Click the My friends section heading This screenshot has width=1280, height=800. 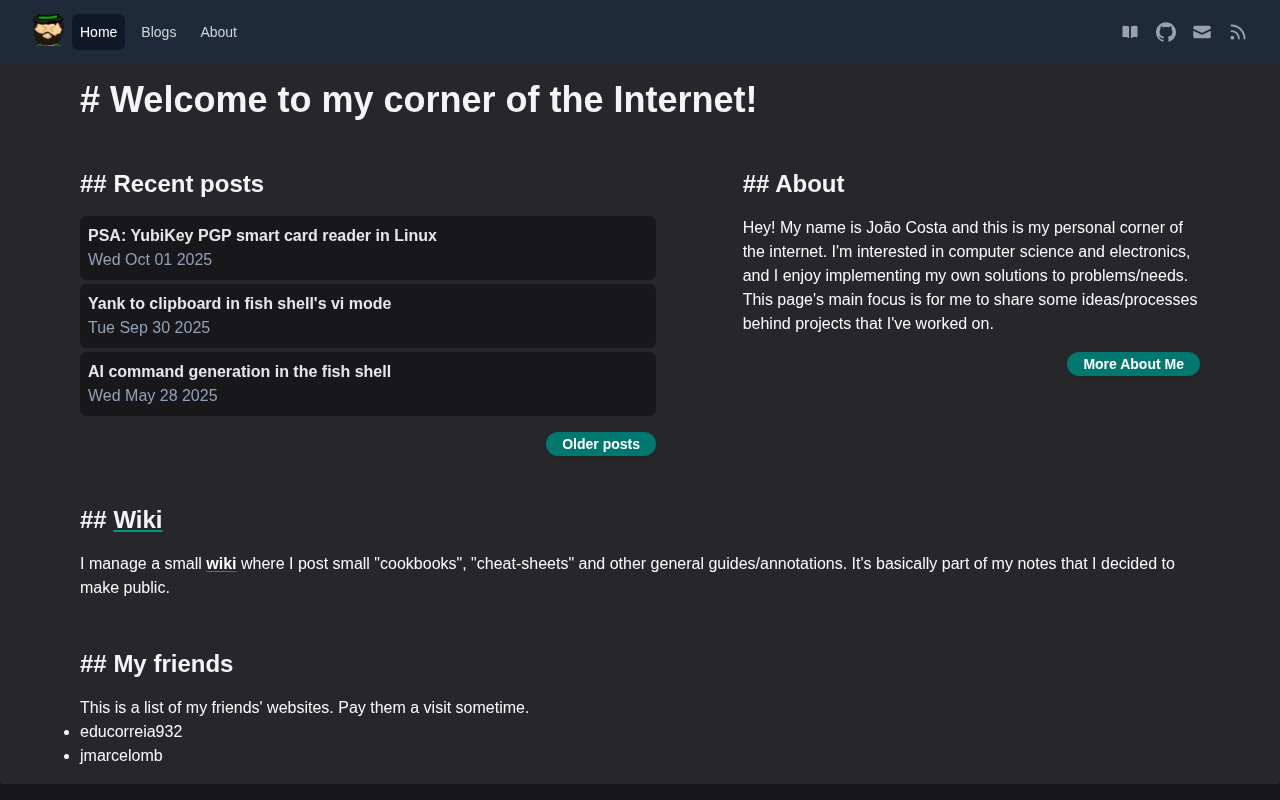(156, 664)
